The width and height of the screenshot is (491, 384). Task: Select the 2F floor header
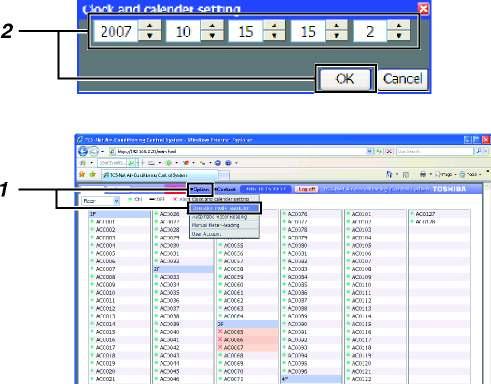pyautogui.click(x=183, y=269)
